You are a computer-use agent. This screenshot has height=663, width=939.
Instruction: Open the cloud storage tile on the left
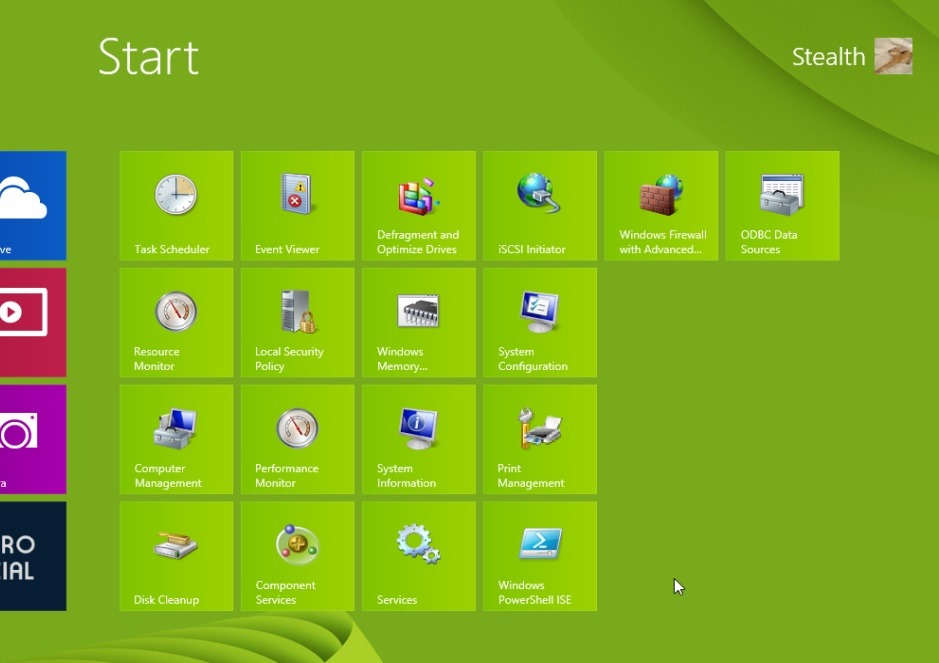(x=30, y=205)
